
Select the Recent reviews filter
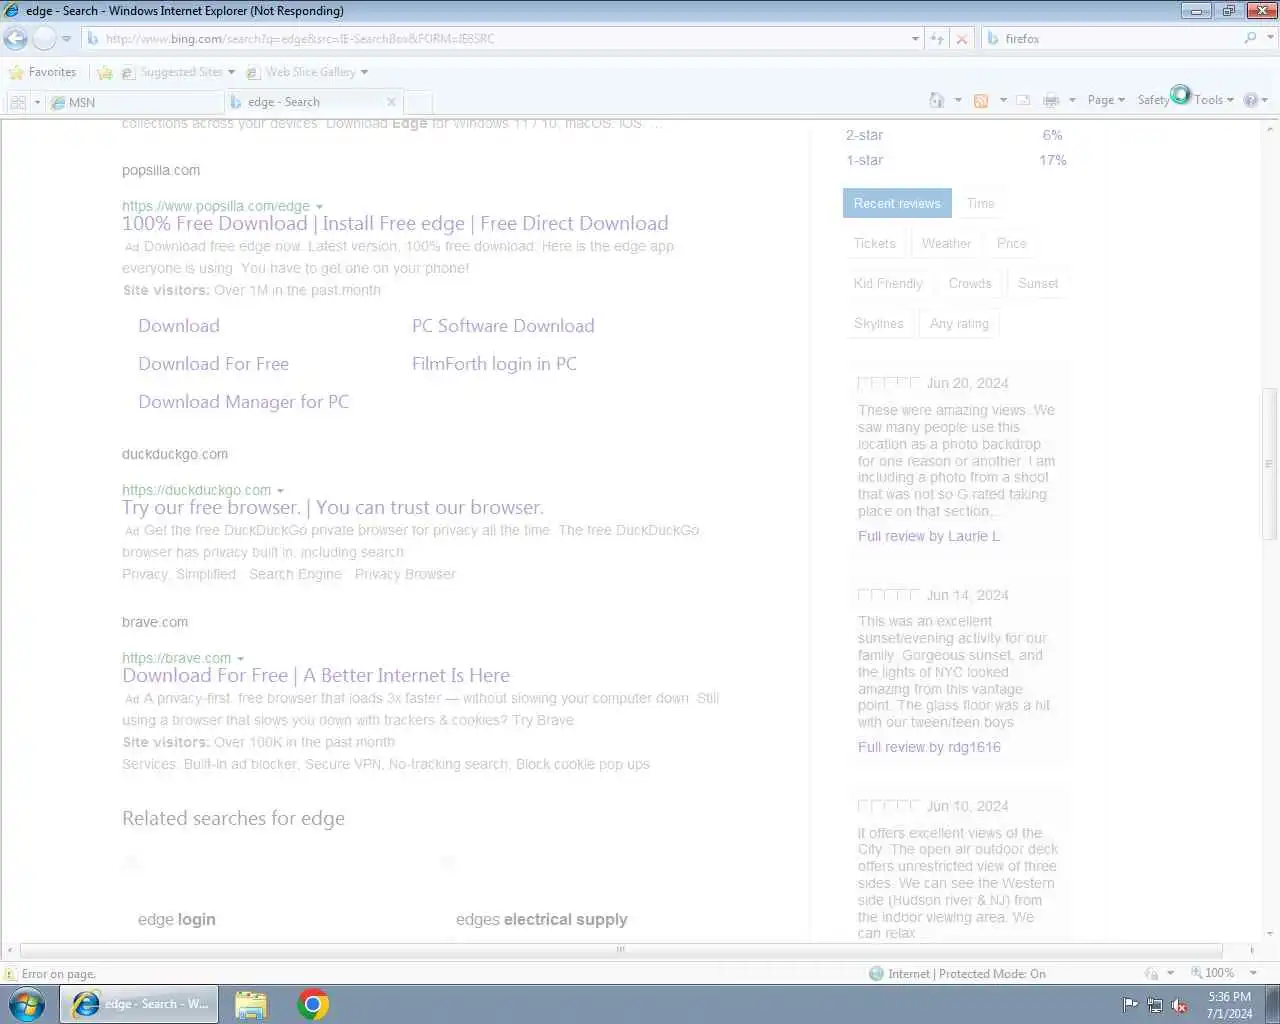click(x=897, y=203)
